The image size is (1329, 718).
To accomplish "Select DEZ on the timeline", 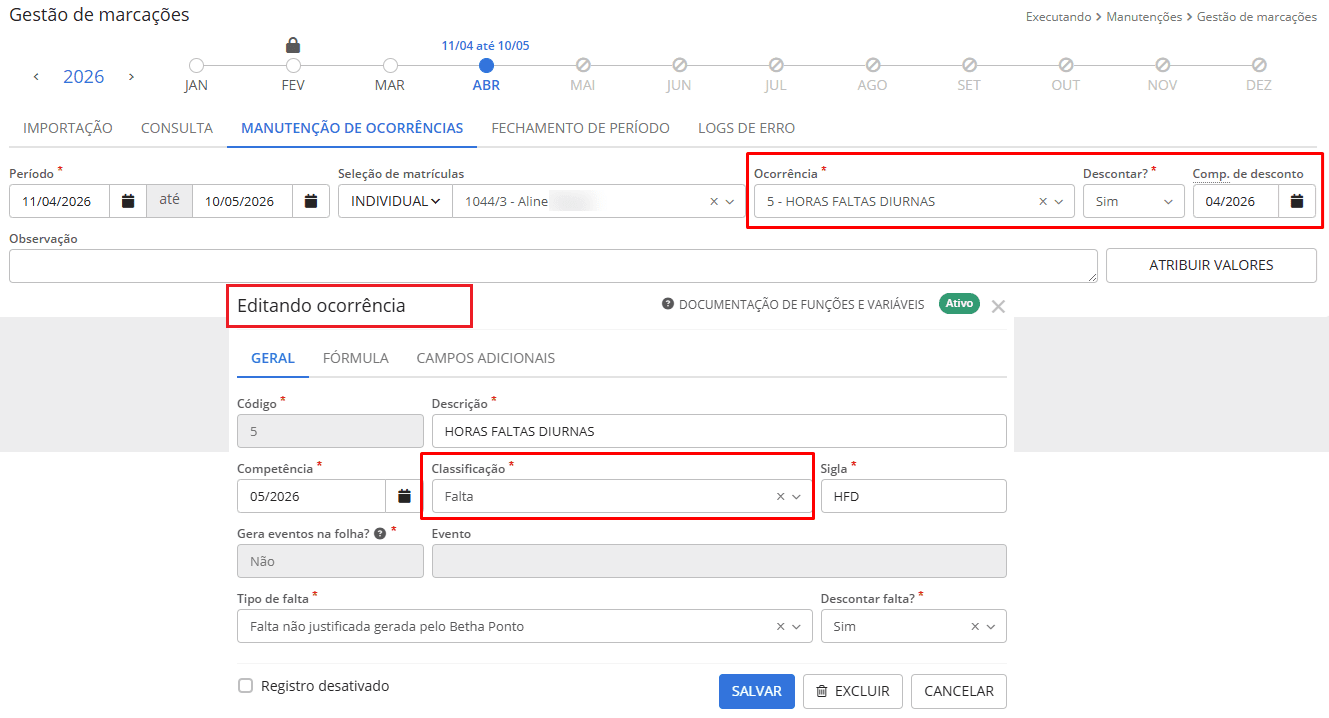I will click(1259, 65).
